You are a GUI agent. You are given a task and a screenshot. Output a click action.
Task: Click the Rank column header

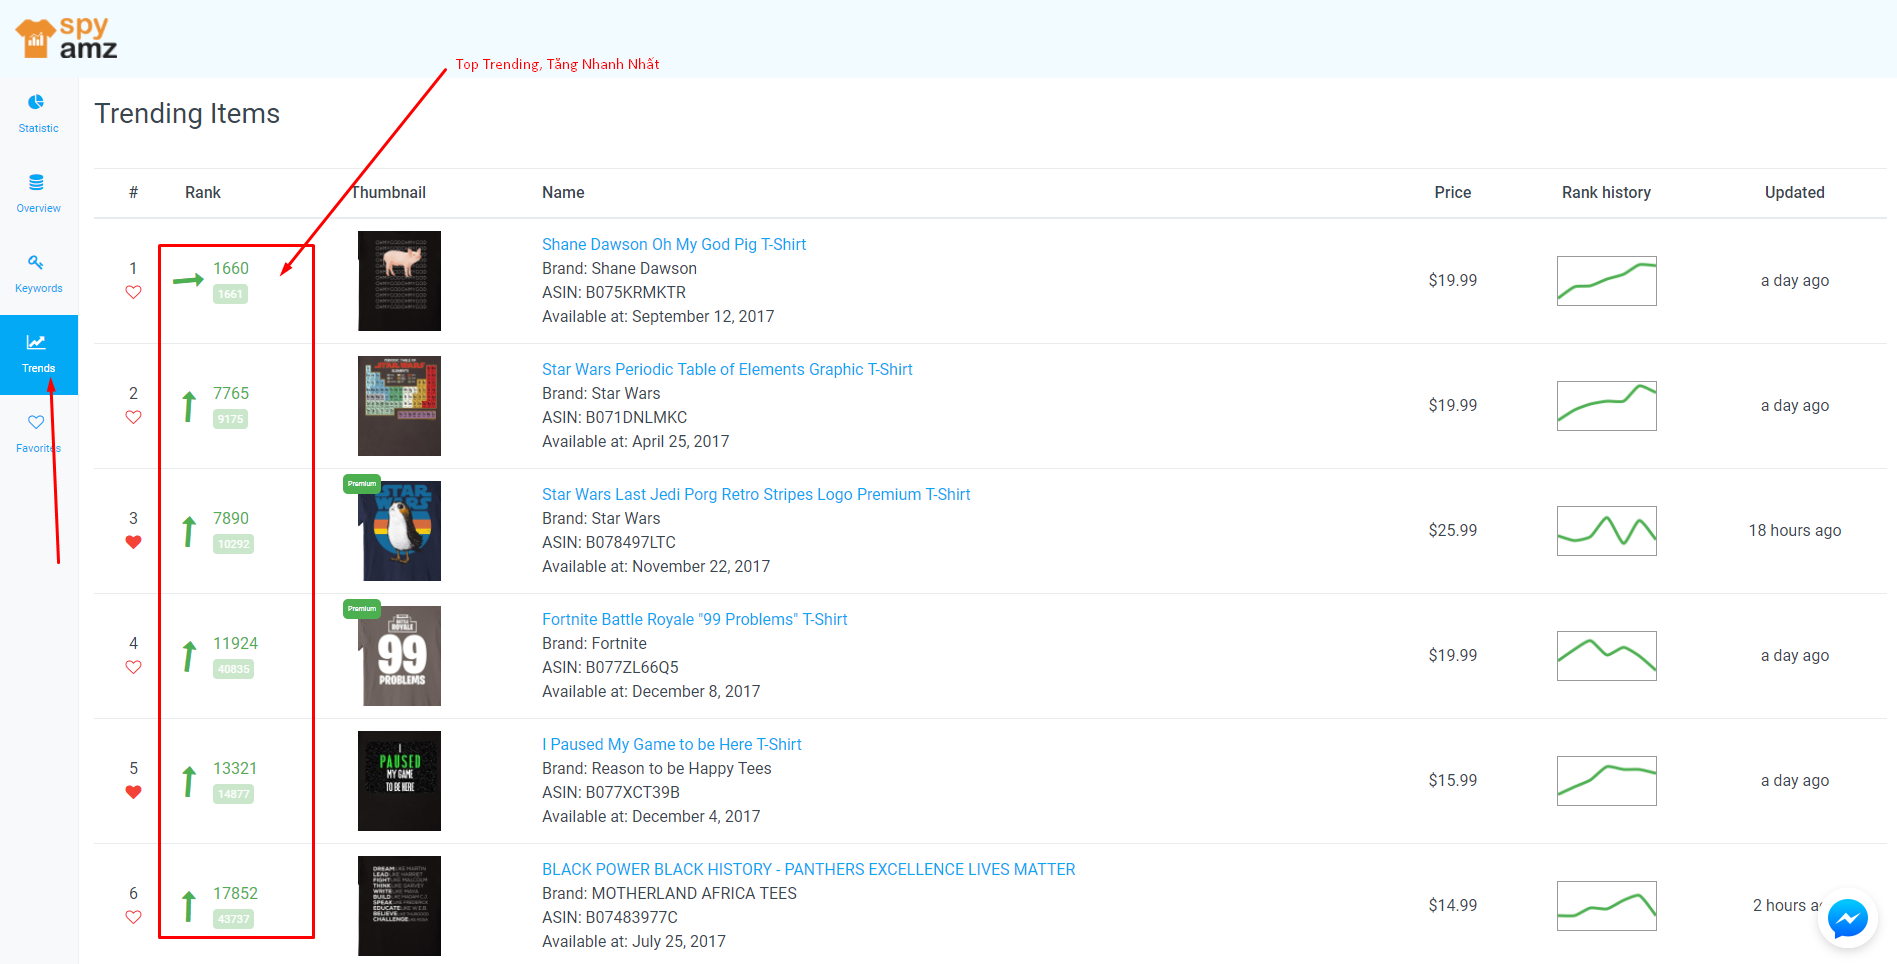(203, 192)
